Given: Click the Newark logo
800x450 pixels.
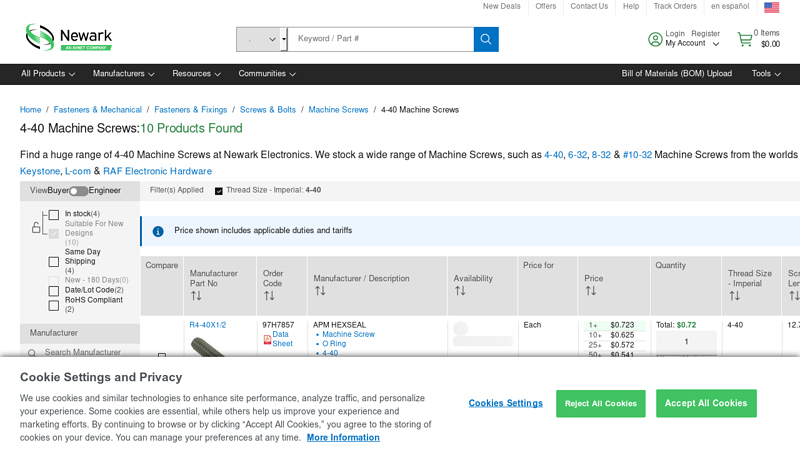Looking at the screenshot, I should coord(68,37).
